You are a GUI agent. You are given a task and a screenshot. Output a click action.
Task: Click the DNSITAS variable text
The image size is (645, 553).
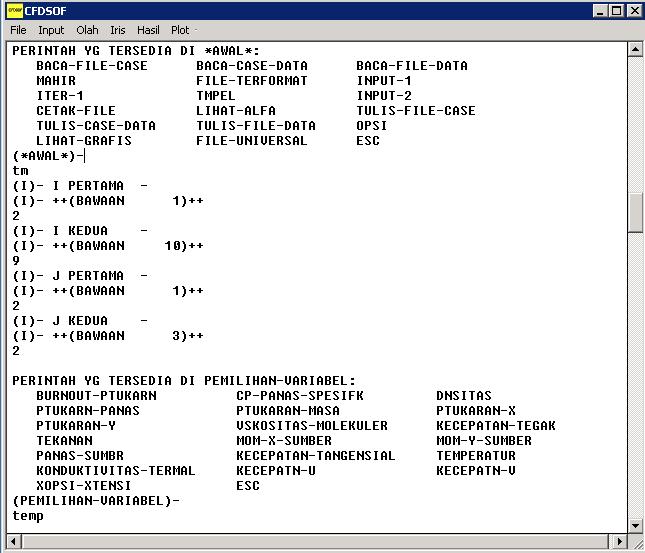[464, 396]
